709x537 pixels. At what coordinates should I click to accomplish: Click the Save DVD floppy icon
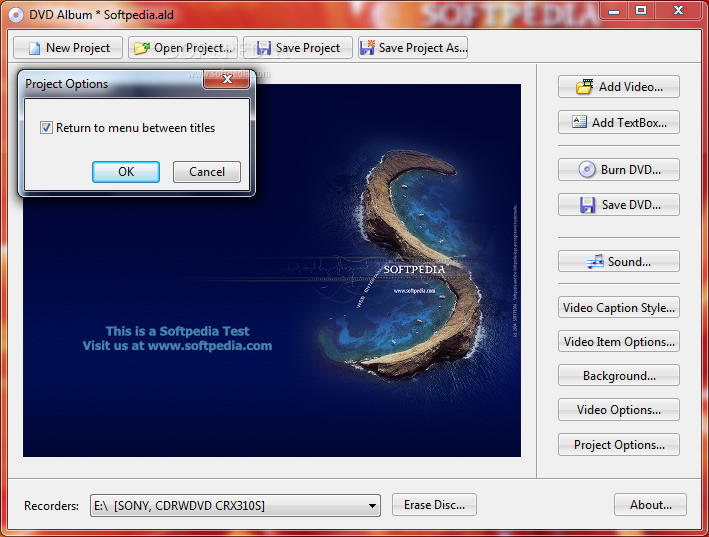pyautogui.click(x=587, y=205)
